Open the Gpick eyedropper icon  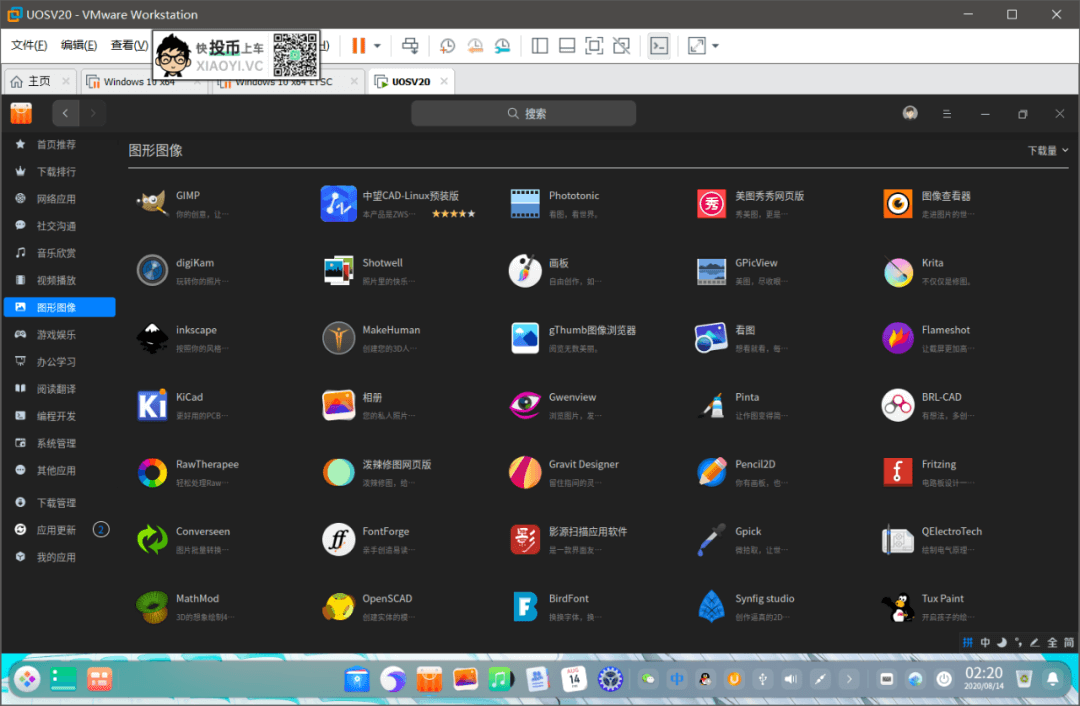712,539
